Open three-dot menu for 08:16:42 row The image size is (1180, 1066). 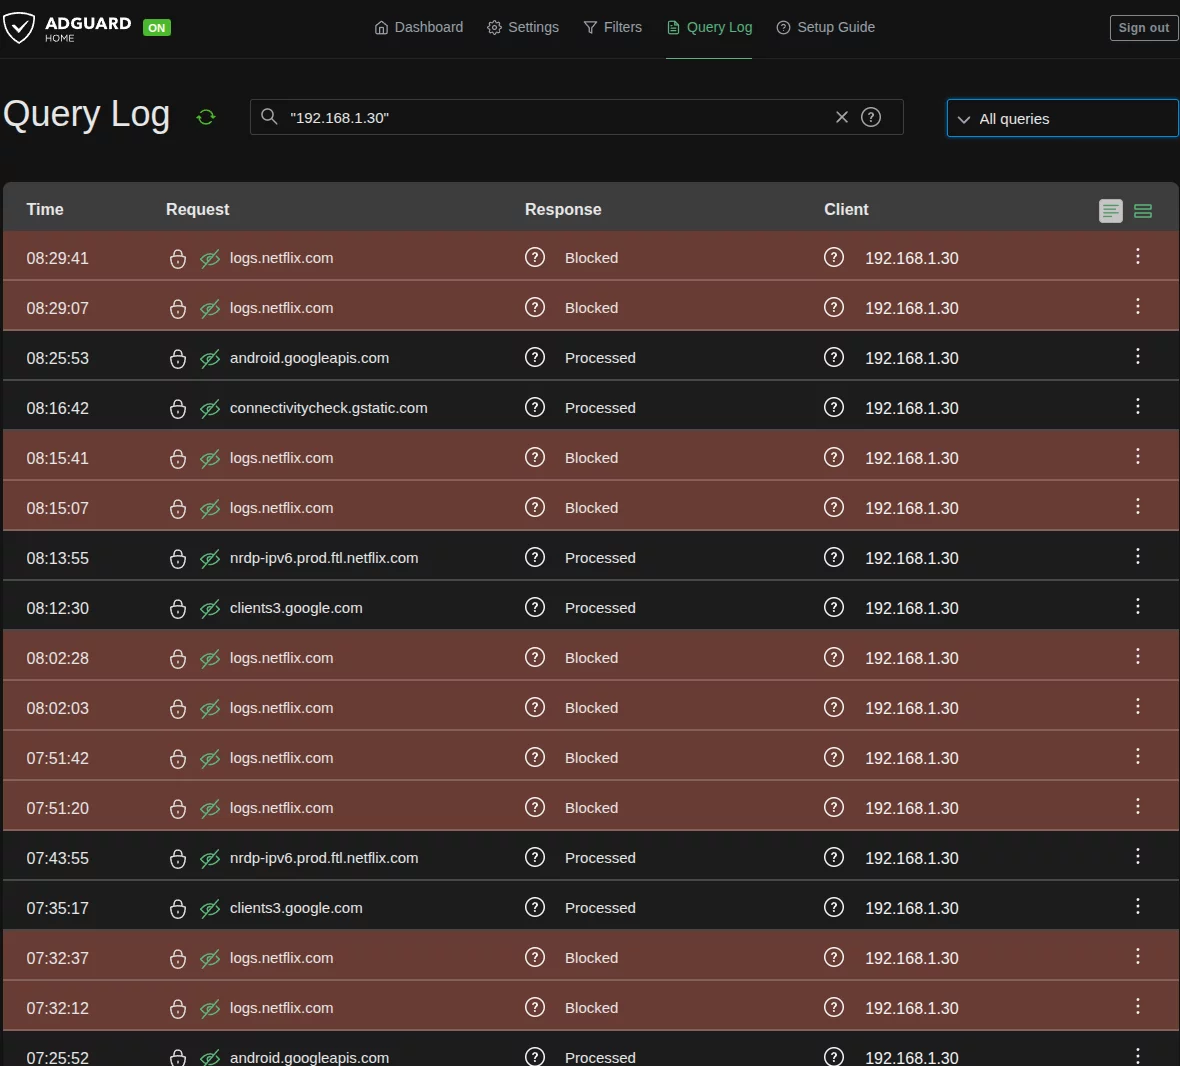coord(1137,407)
